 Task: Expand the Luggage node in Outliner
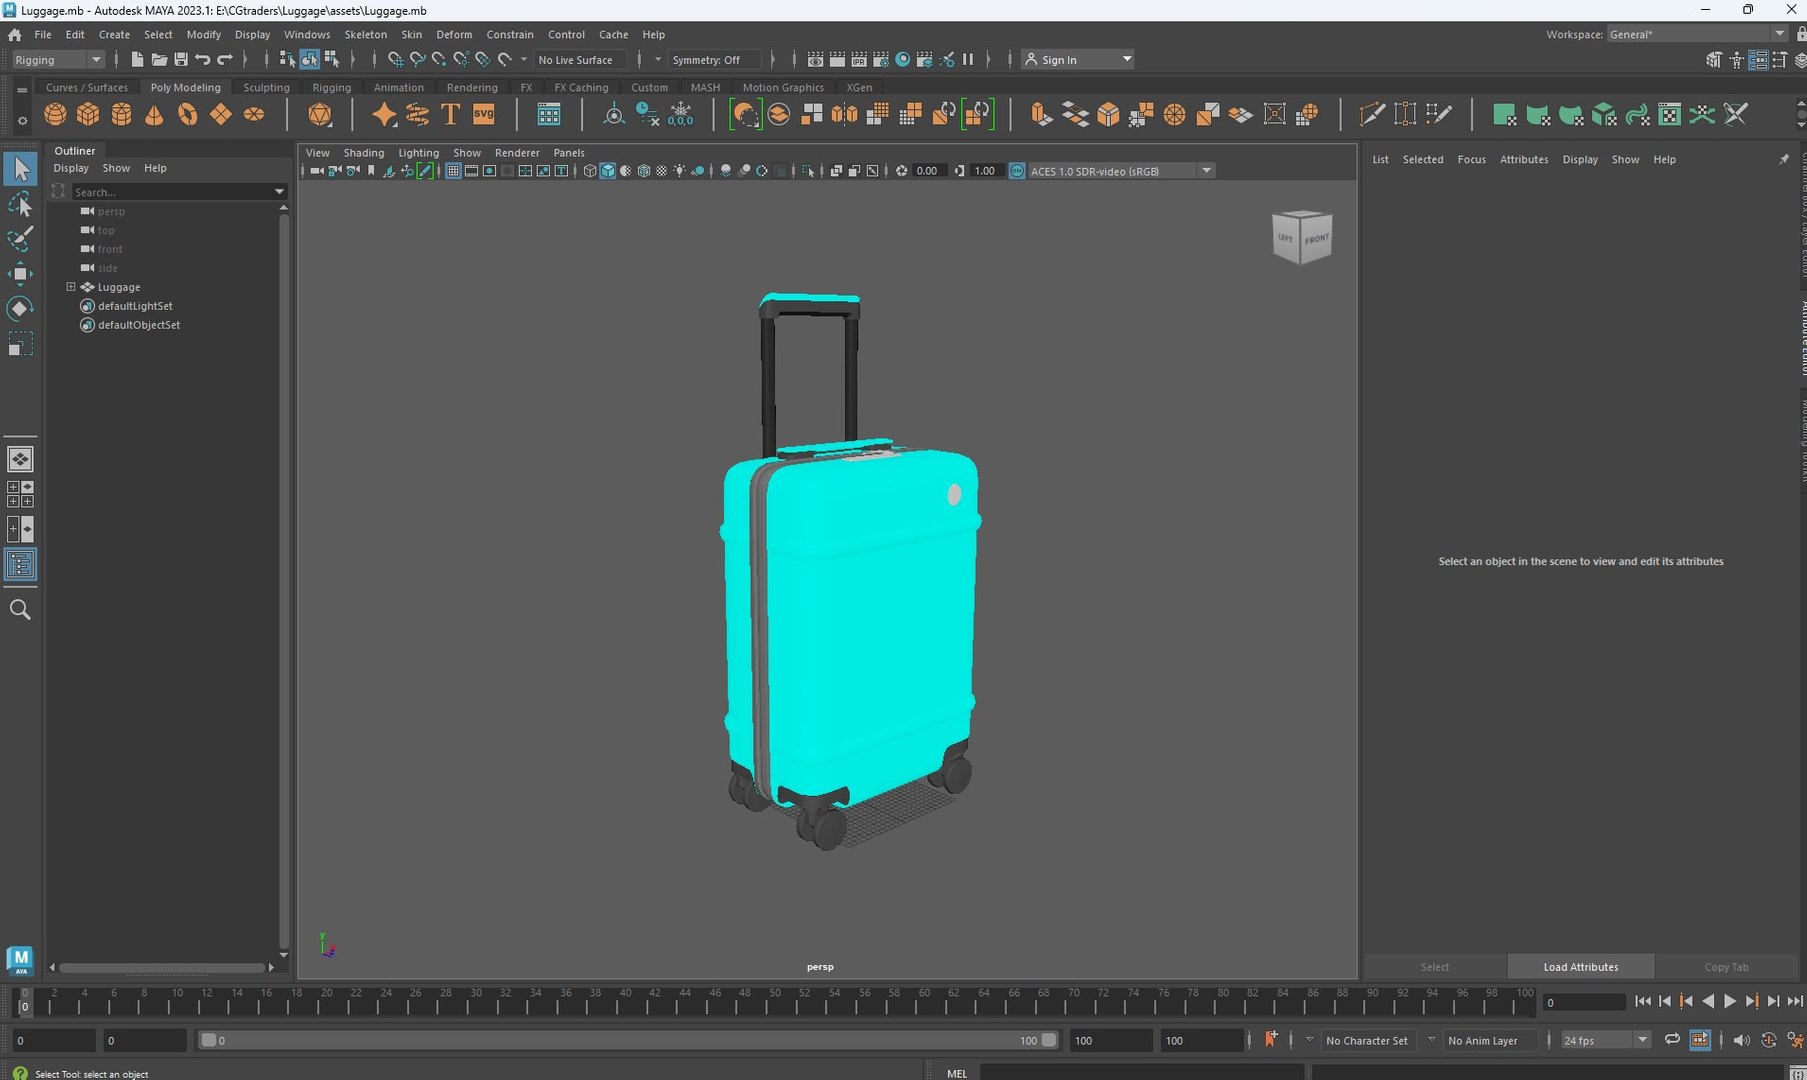click(71, 287)
